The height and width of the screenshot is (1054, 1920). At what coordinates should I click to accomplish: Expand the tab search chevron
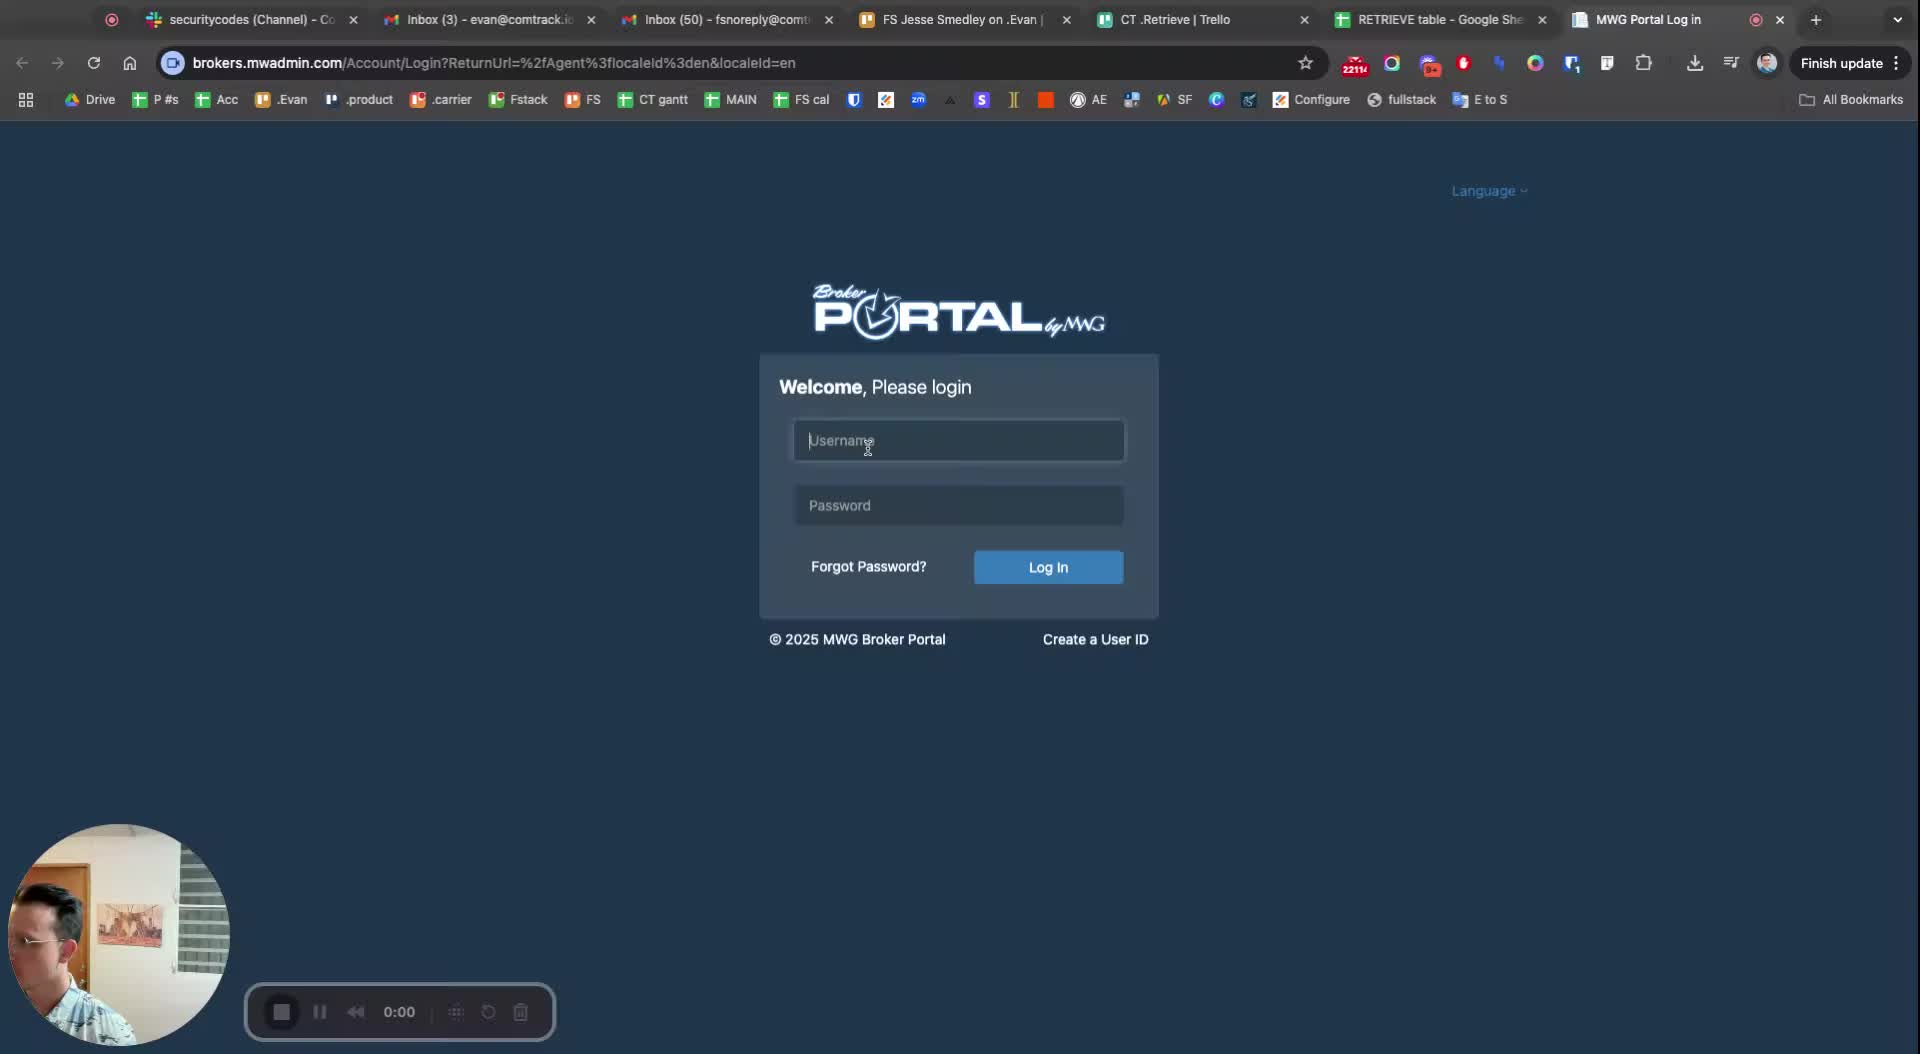click(x=1897, y=20)
